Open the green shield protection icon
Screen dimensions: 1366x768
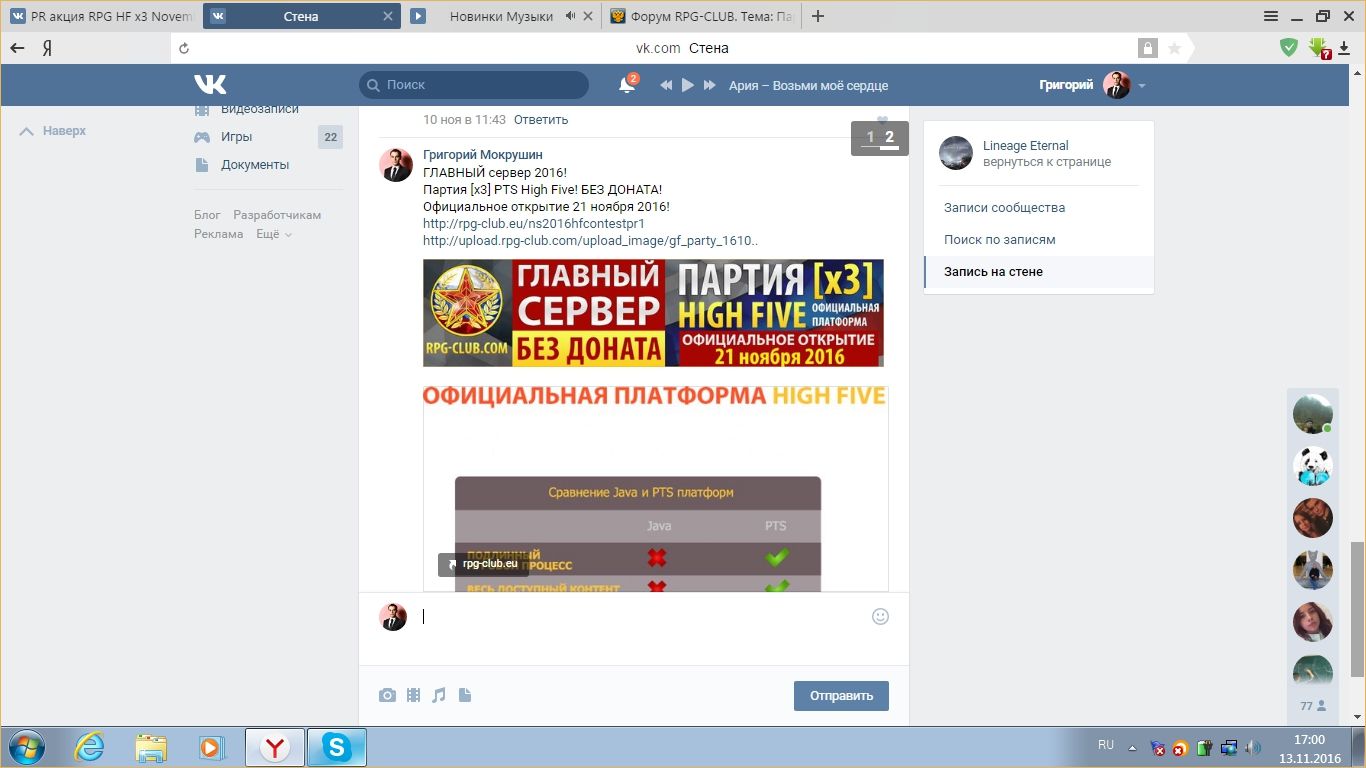[1289, 47]
